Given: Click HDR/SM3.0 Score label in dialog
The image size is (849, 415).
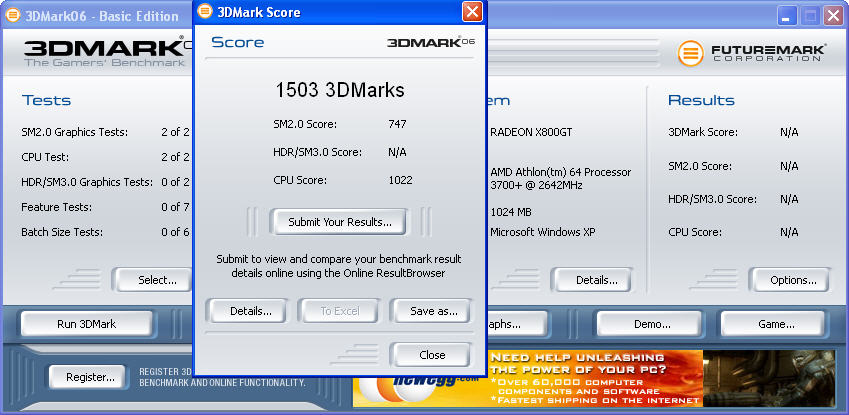Looking at the screenshot, I should click(x=317, y=152).
